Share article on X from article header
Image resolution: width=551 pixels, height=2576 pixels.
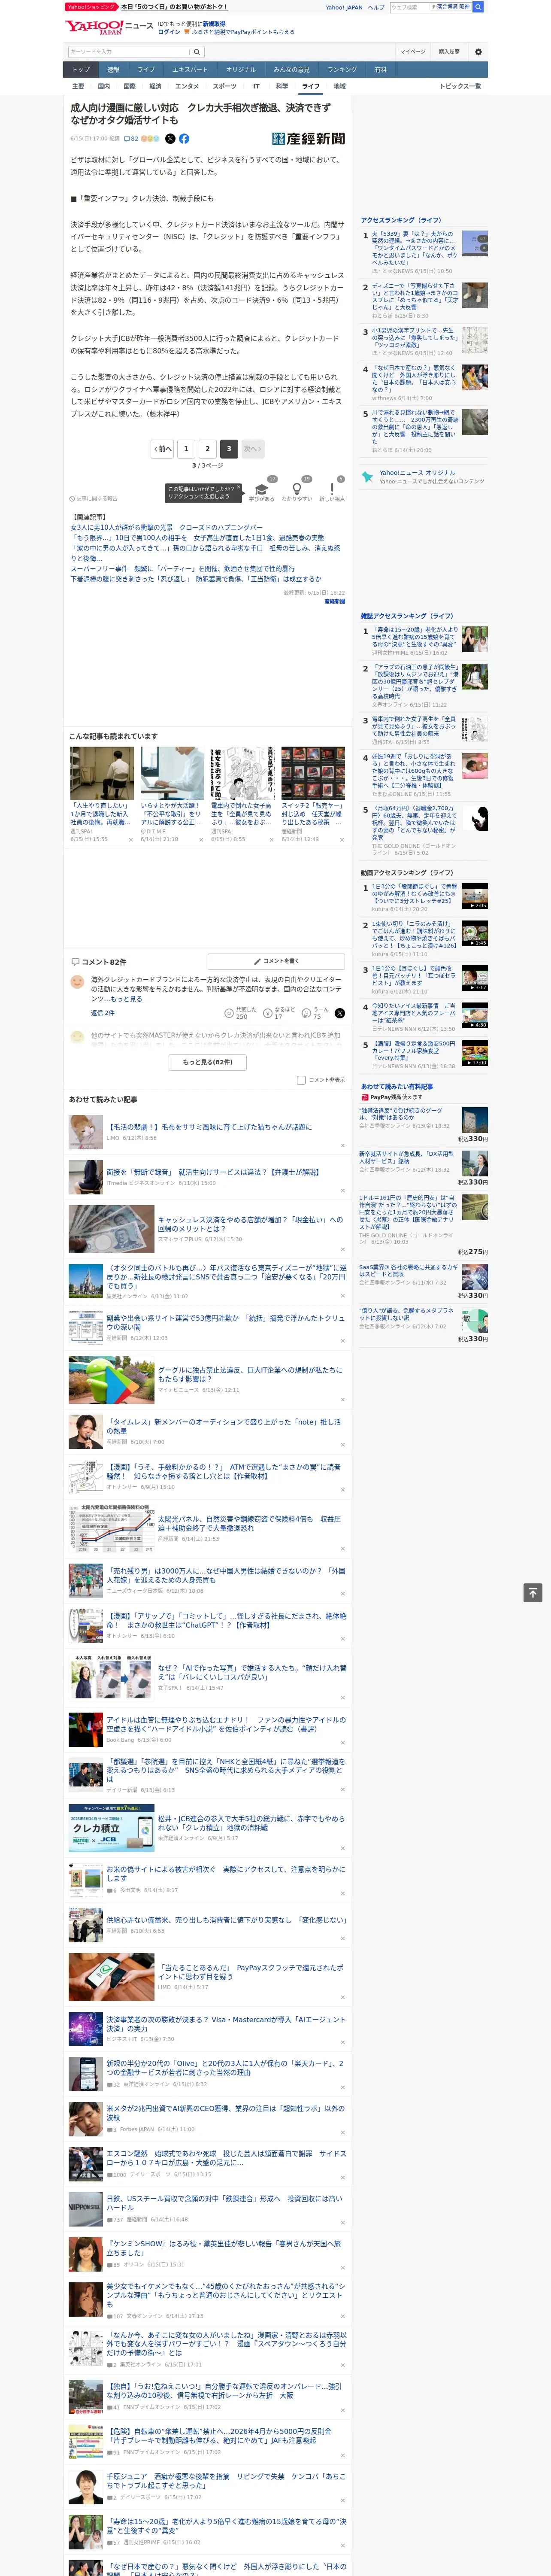(x=170, y=139)
